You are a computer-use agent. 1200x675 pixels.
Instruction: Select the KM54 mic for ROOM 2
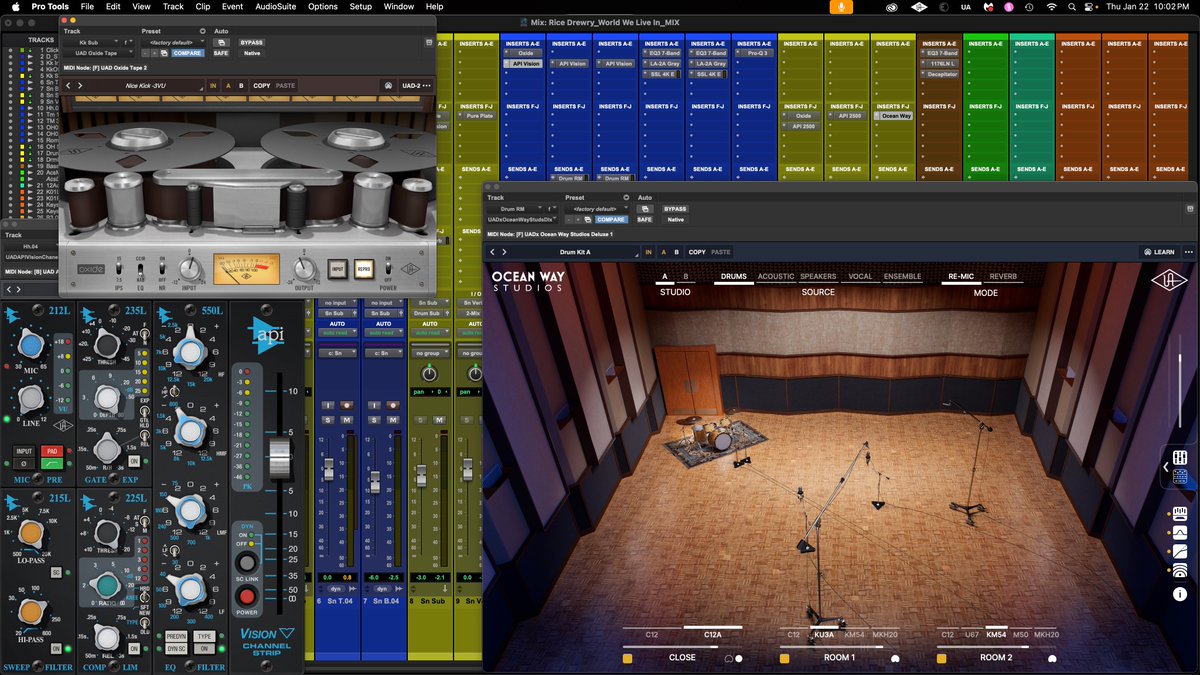coord(996,635)
